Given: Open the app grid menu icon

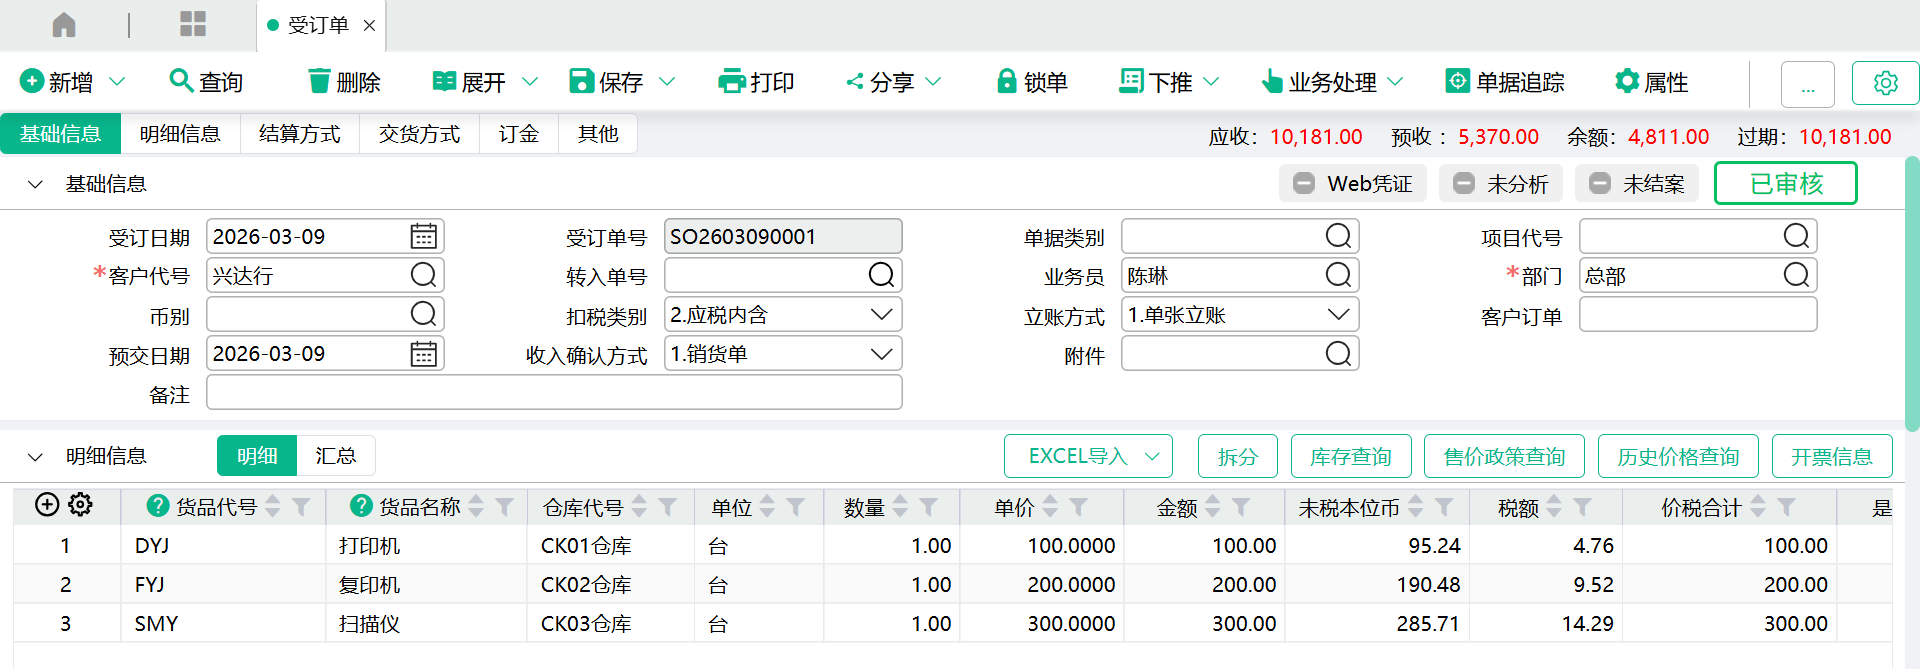Looking at the screenshot, I should [x=192, y=25].
